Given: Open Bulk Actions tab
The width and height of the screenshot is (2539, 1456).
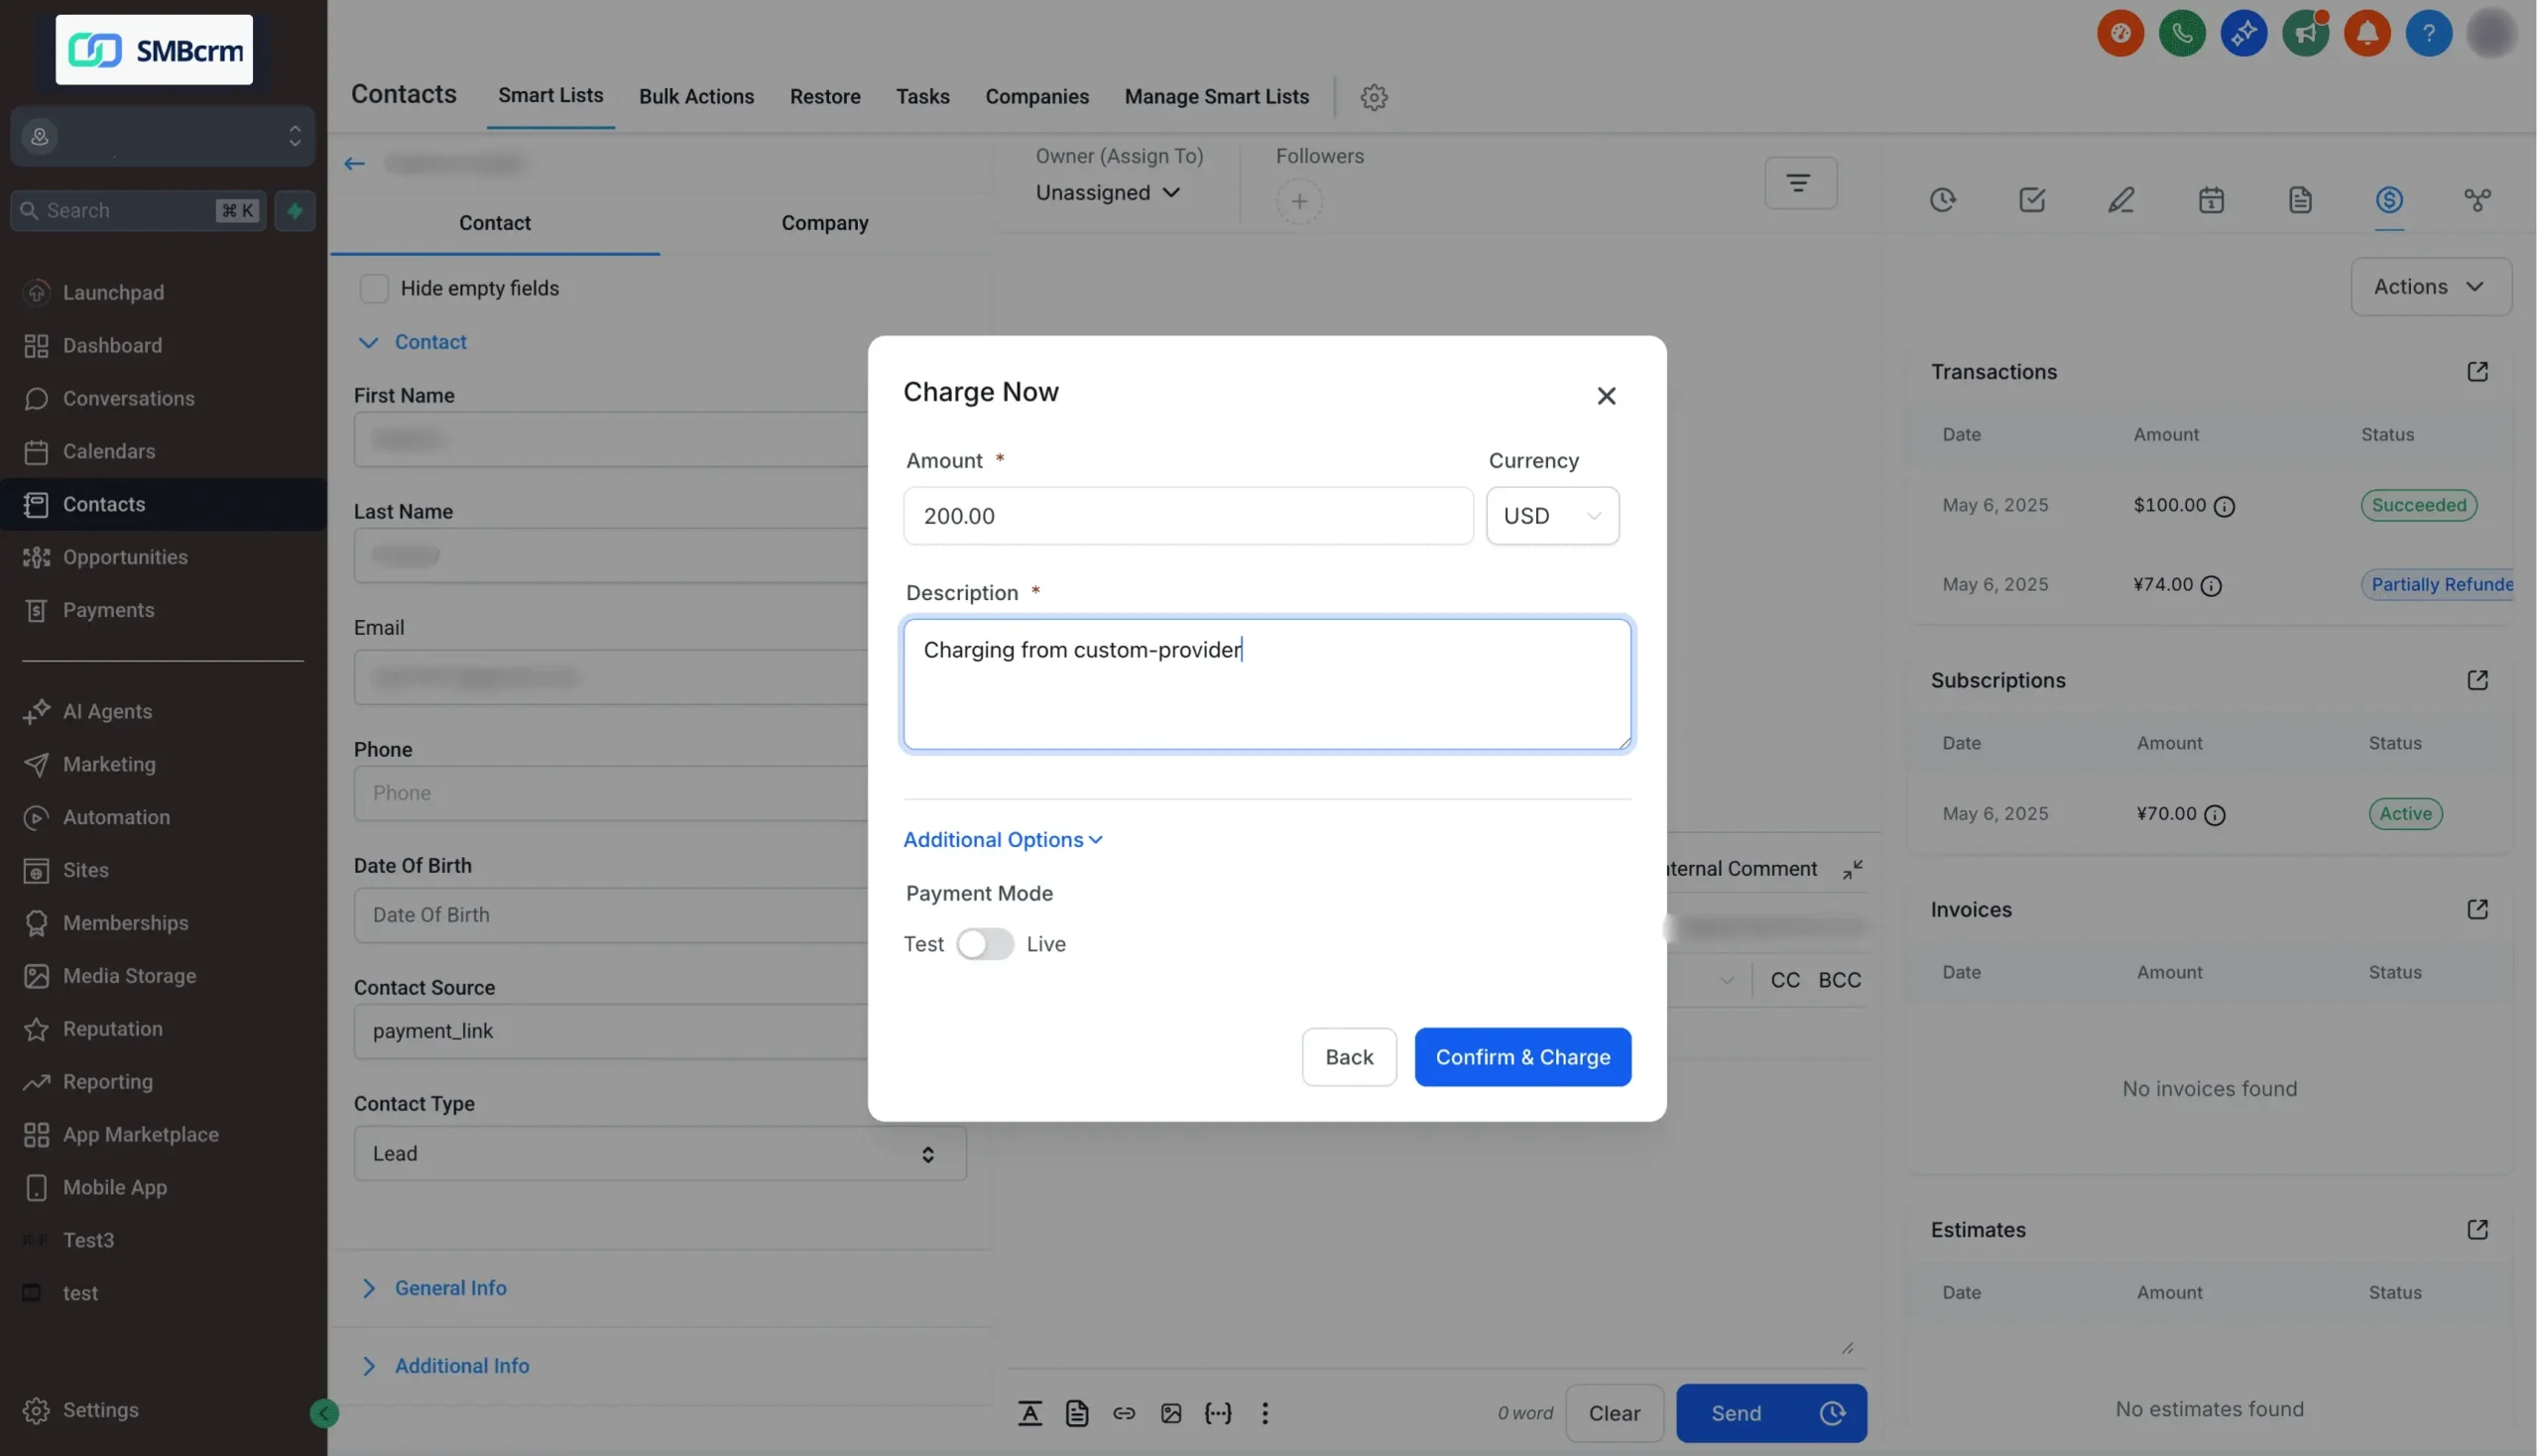Looking at the screenshot, I should [696, 97].
